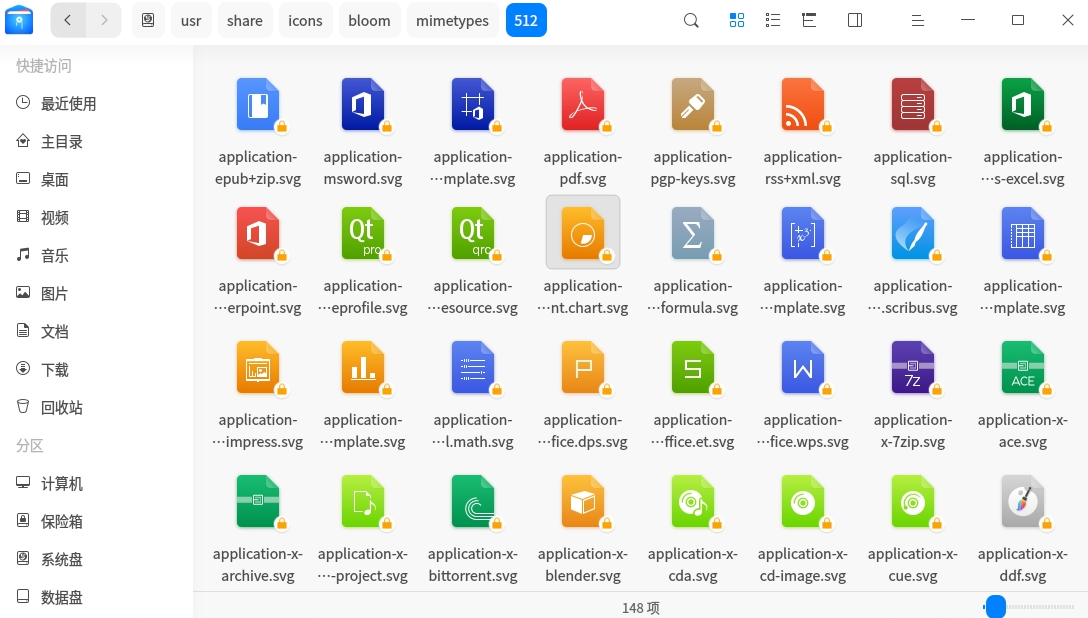Click the application-x-cda.svg disc icon
Image resolution: width=1088 pixels, height=618 pixels.
point(692,501)
